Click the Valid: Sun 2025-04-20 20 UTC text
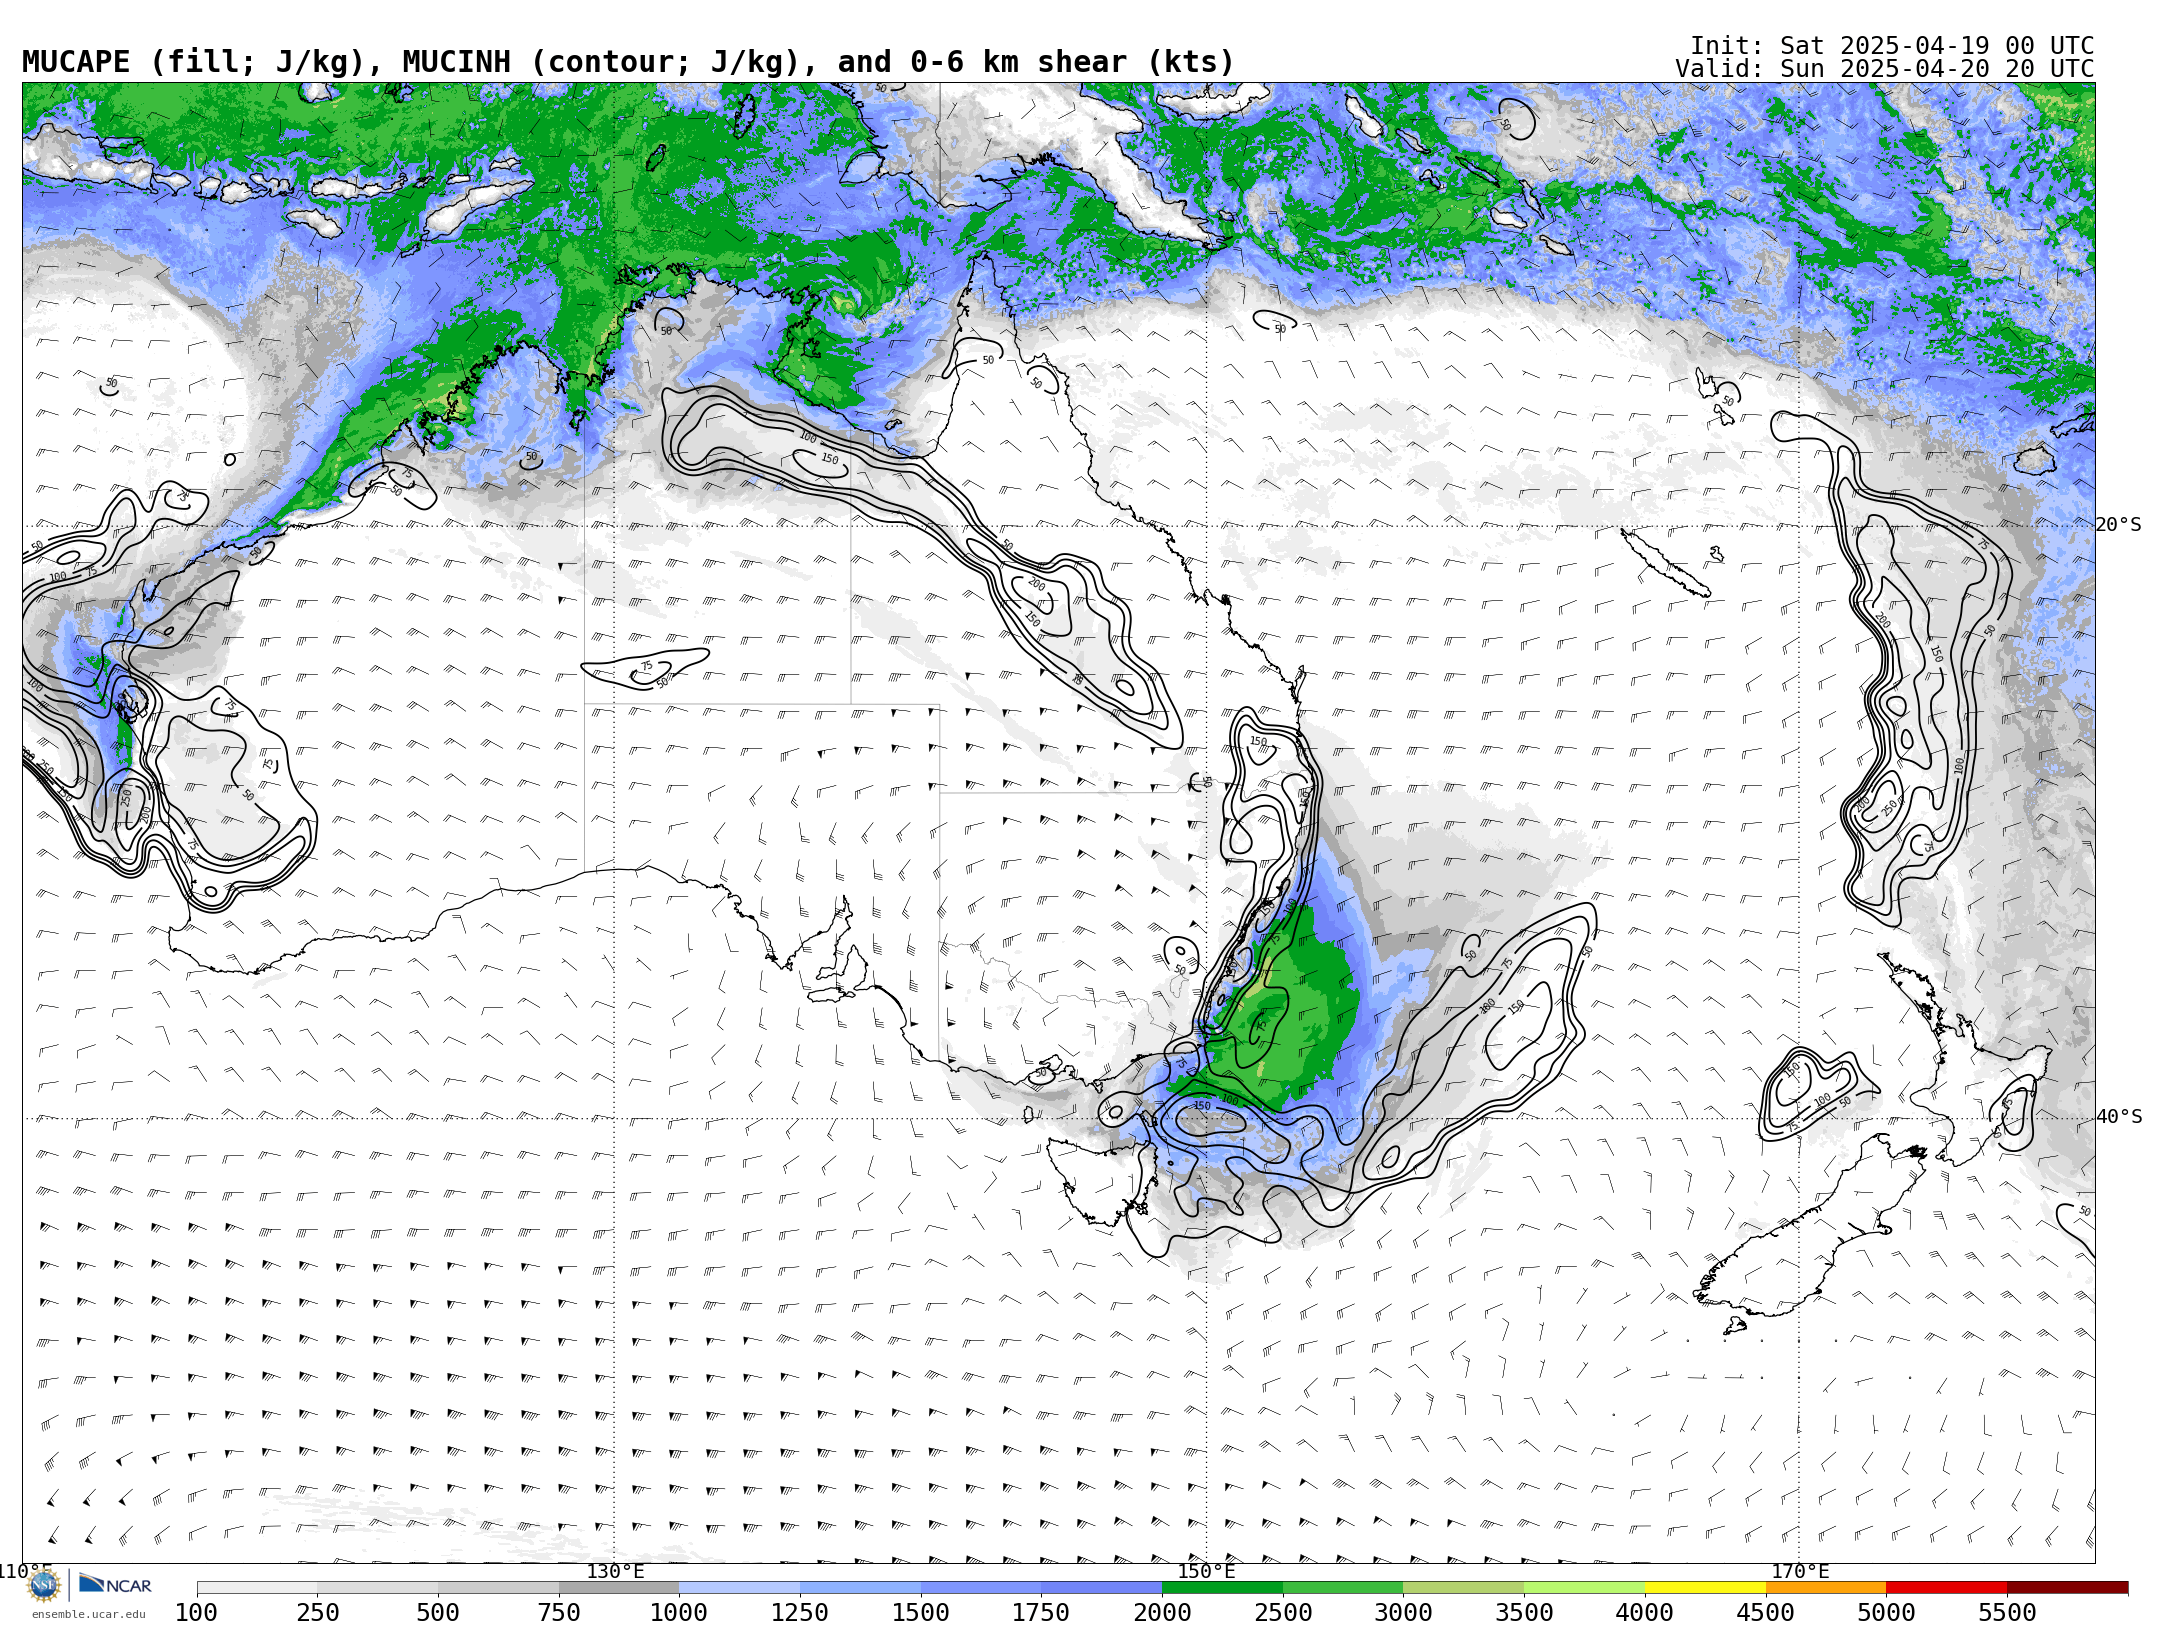 click(1885, 69)
